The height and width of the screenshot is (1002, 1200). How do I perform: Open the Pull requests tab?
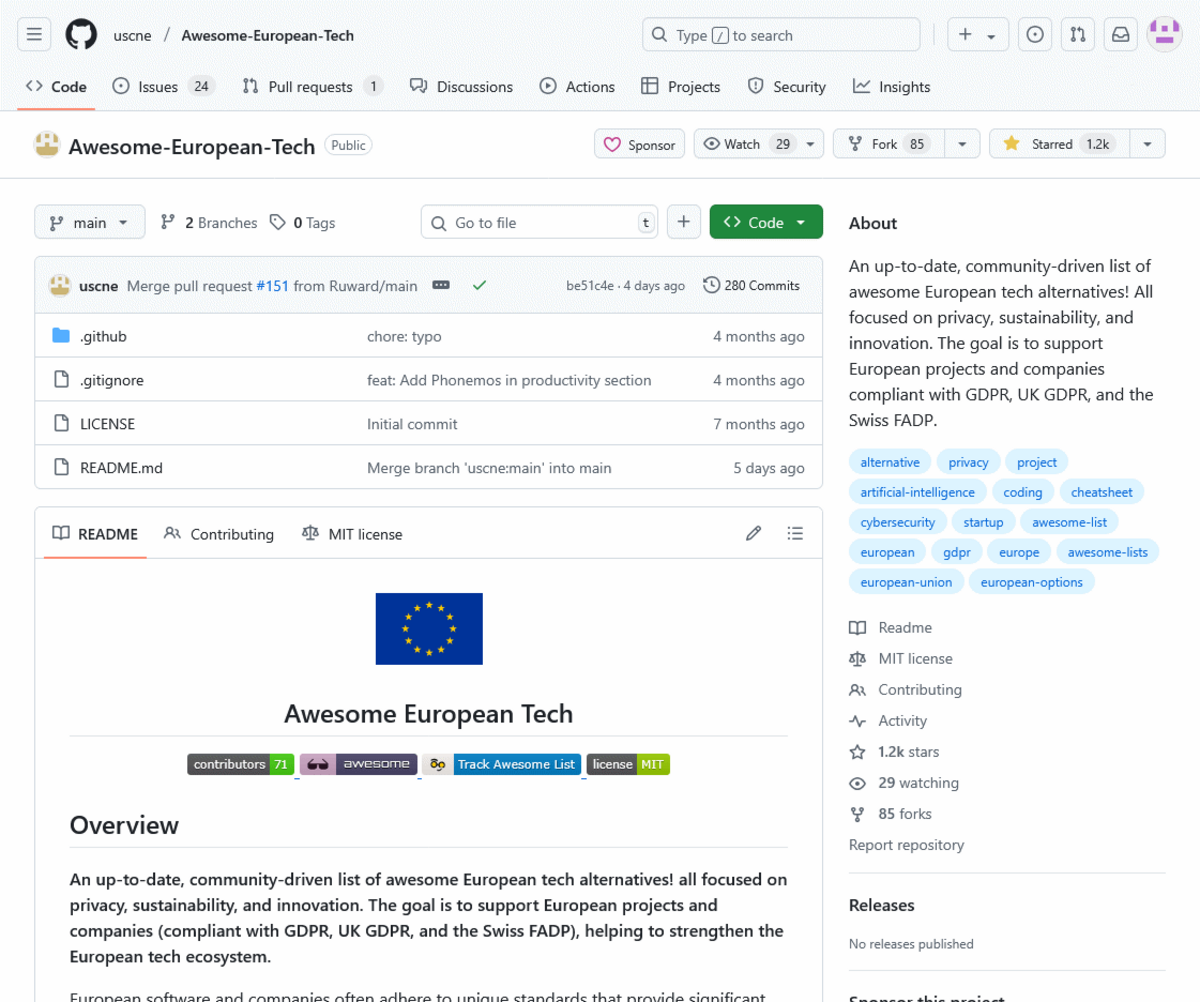pos(313,87)
